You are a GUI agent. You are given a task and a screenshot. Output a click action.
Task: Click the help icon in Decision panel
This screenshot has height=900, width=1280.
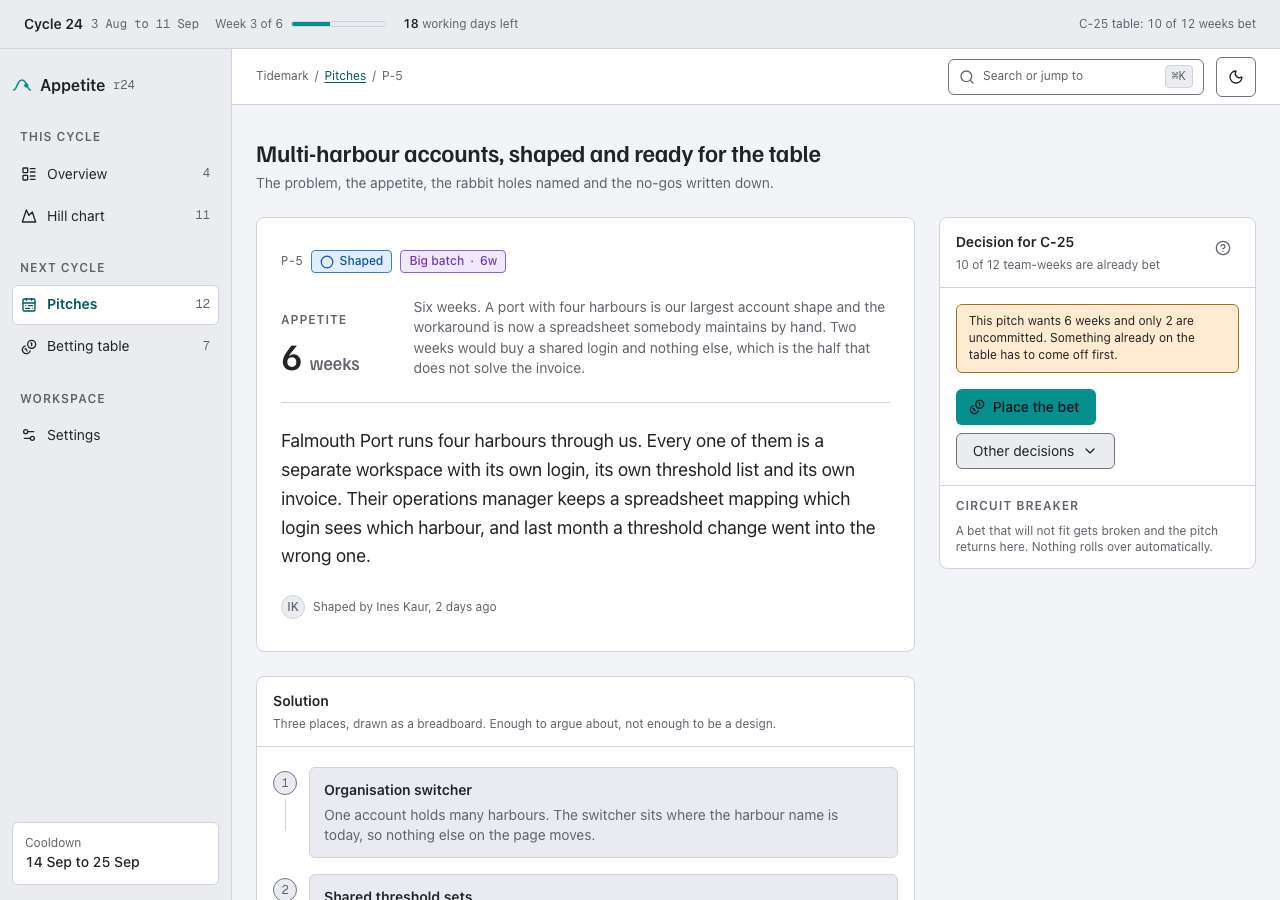(1223, 248)
